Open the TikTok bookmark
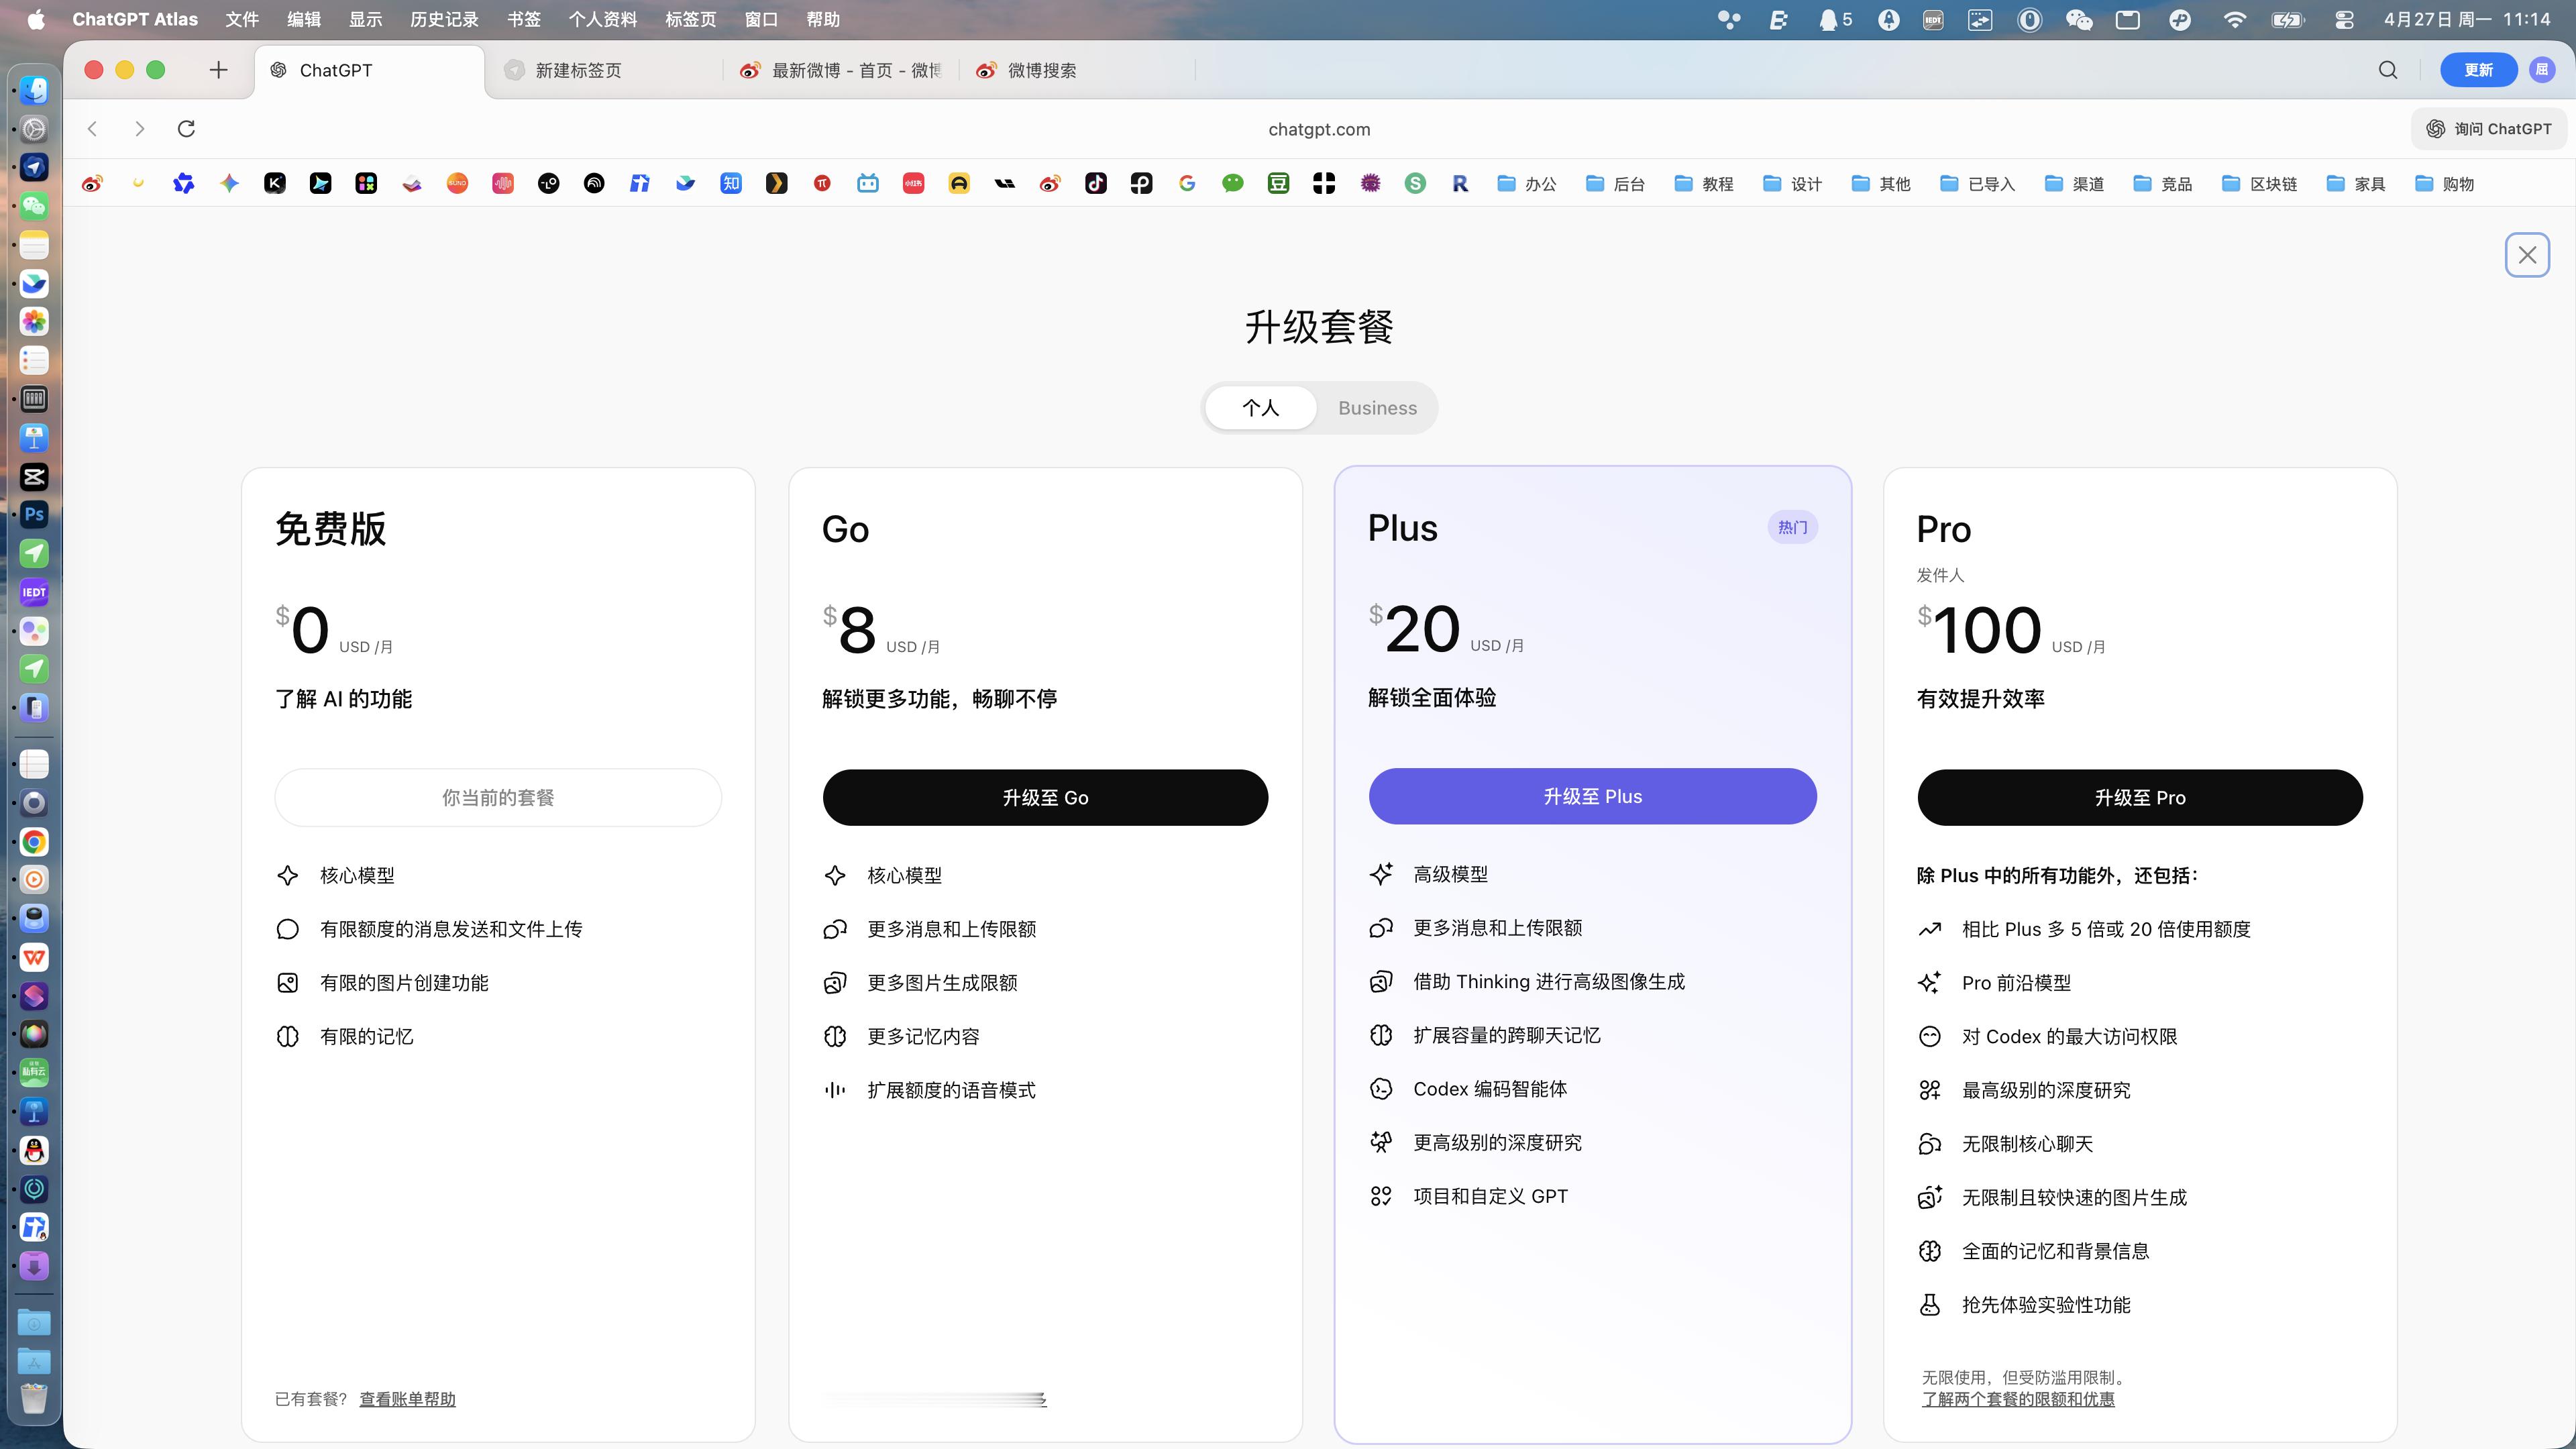 (x=1096, y=183)
